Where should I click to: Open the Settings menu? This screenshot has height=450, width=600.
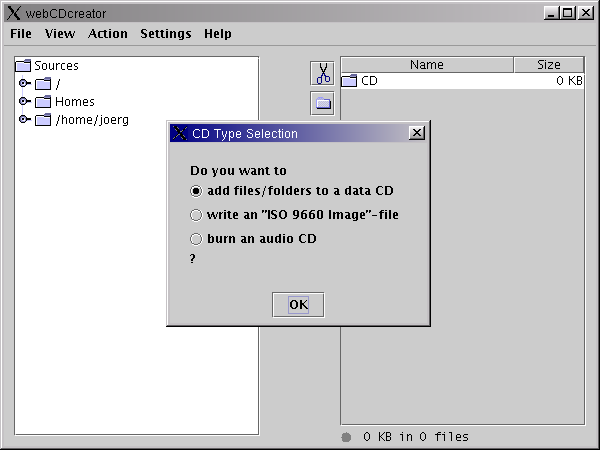(x=166, y=34)
